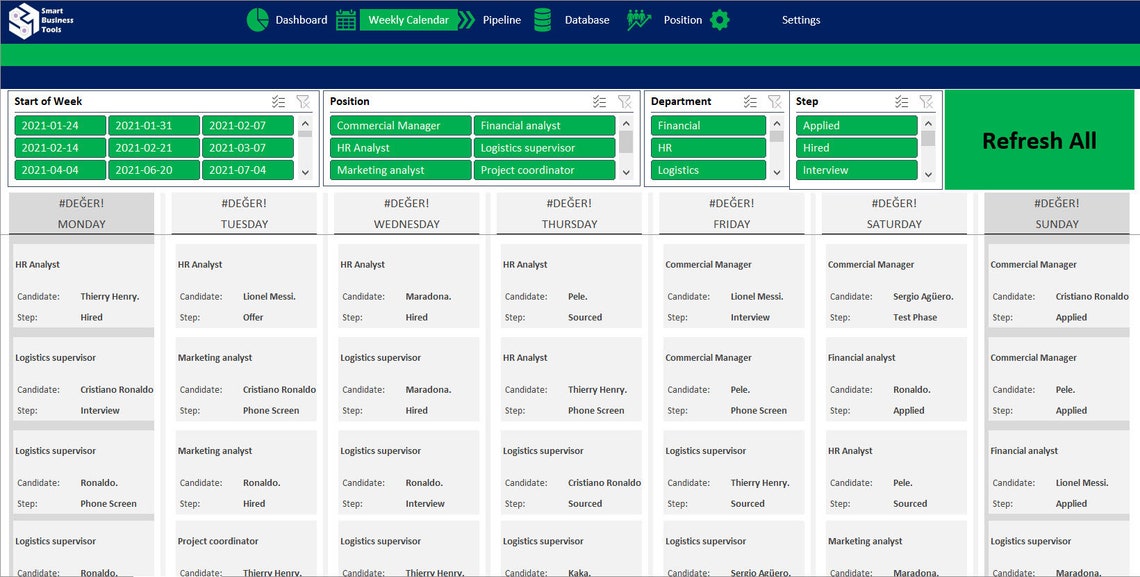
Task: Click the Dashboard pie chart icon
Action: pos(258,19)
